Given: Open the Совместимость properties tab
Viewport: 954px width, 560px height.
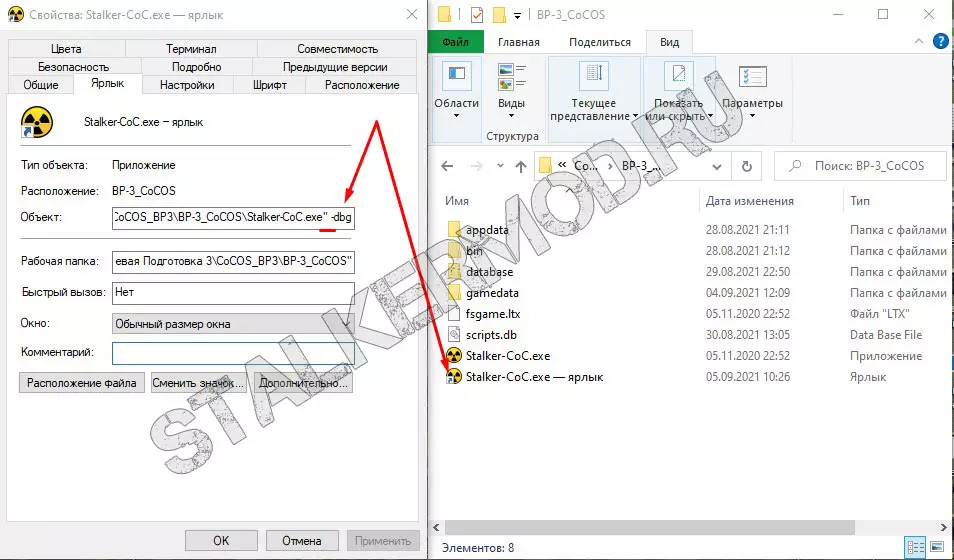Looking at the screenshot, I should click(337, 49).
